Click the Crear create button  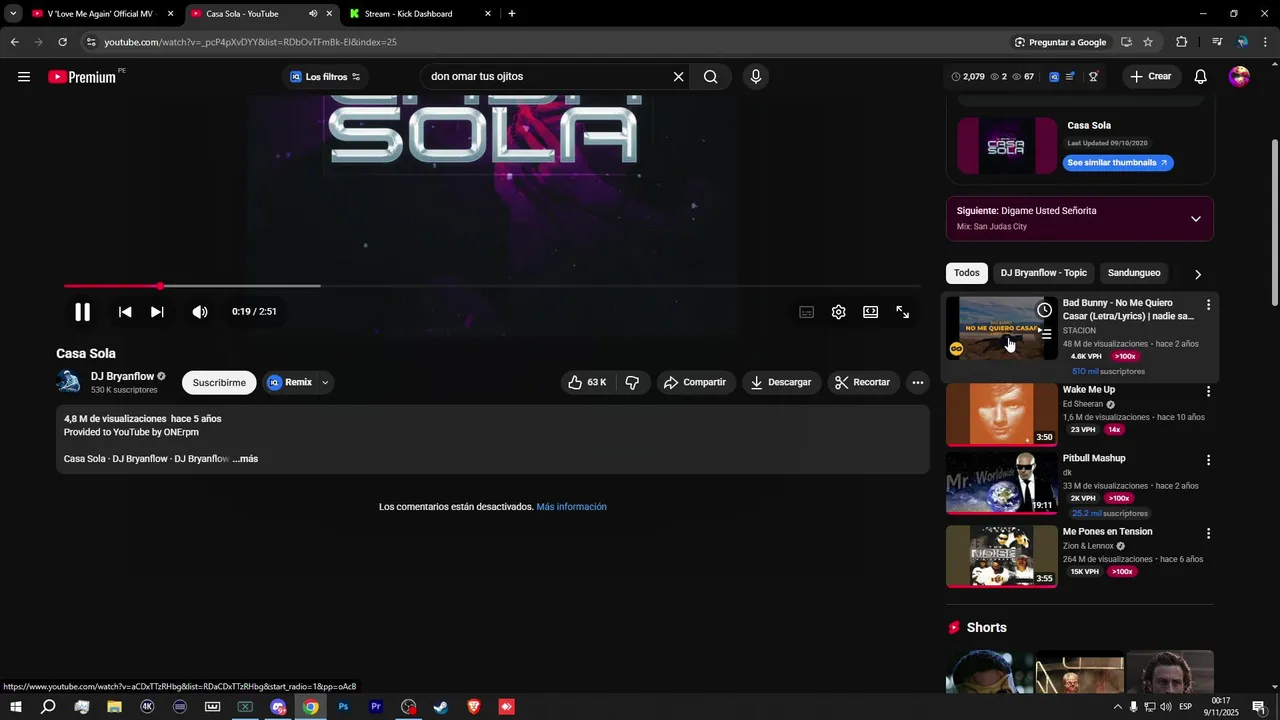click(x=1150, y=77)
